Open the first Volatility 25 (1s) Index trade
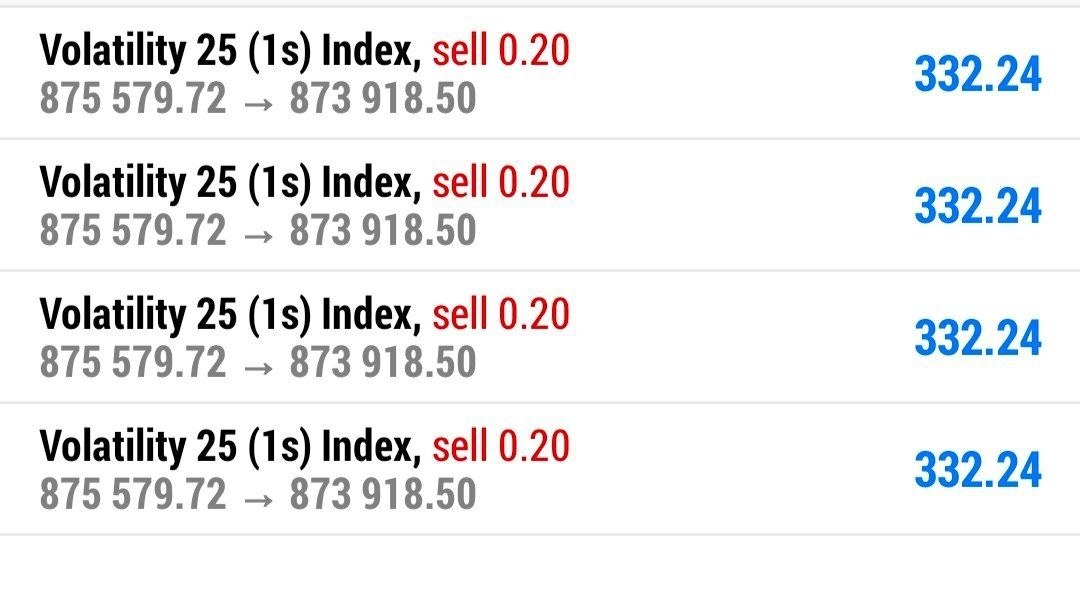Screen dimensions: 1080x608 click(x=540, y=73)
